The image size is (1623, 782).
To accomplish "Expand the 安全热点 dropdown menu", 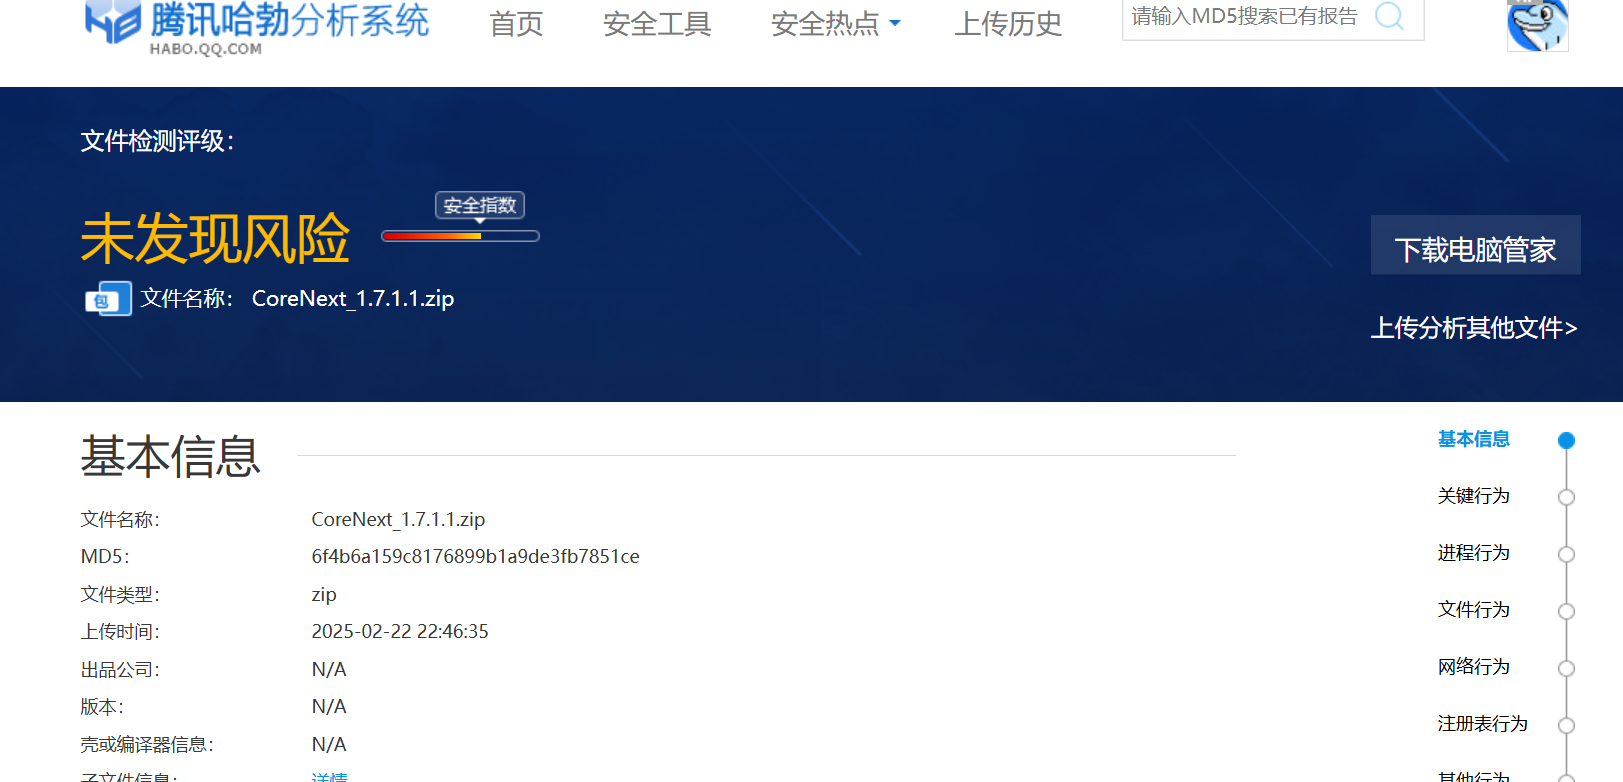I will point(835,24).
